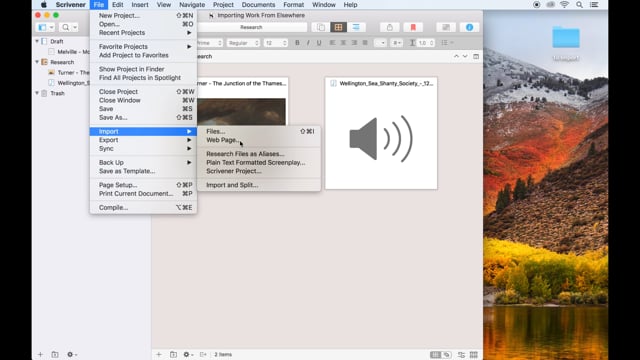Click the Composition Mode toolbar icon
This screenshot has height=360, width=640.
pyautogui.click(x=446, y=27)
